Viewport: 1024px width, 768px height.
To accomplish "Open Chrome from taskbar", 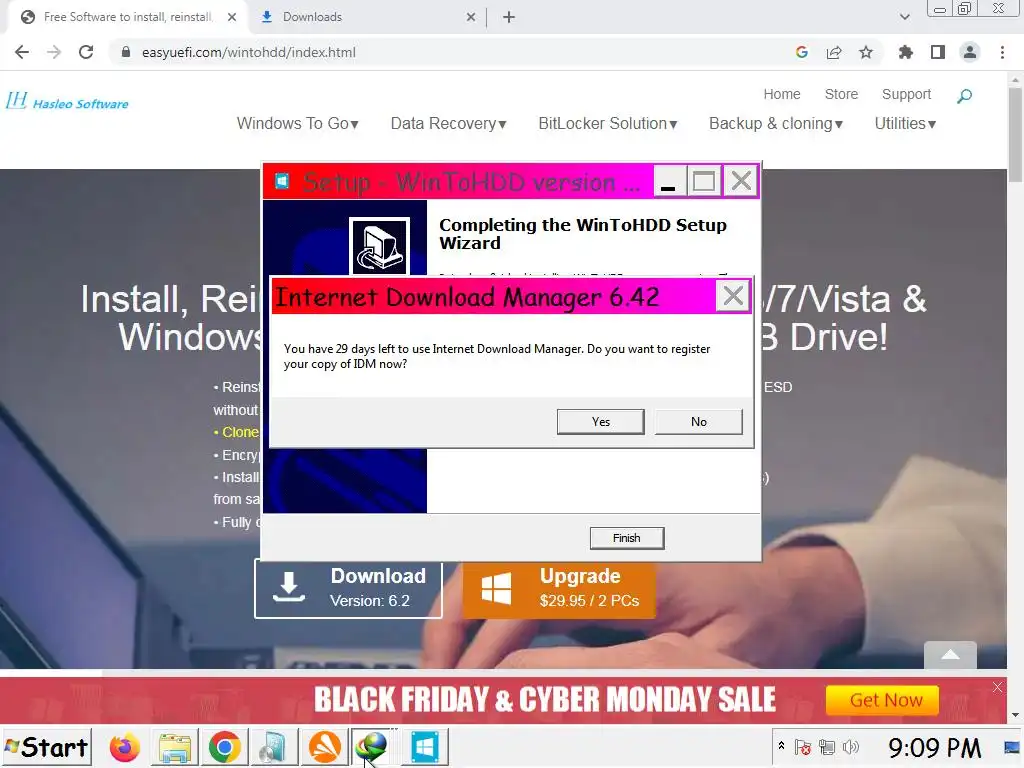I will pos(225,747).
